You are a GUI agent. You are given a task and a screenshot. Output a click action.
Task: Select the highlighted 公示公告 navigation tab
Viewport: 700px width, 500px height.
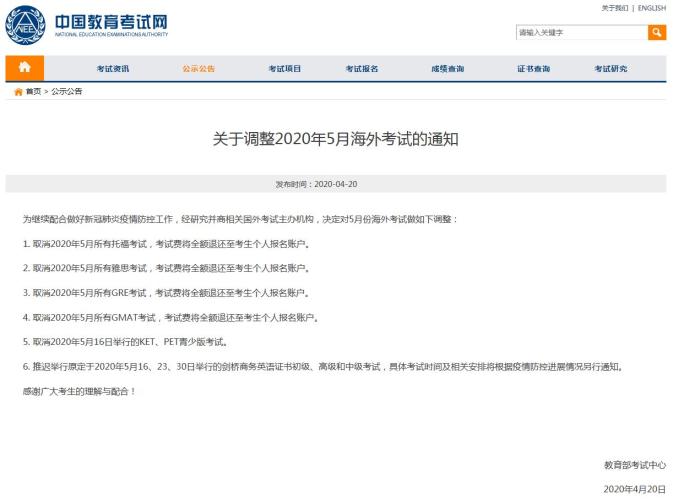[198, 69]
